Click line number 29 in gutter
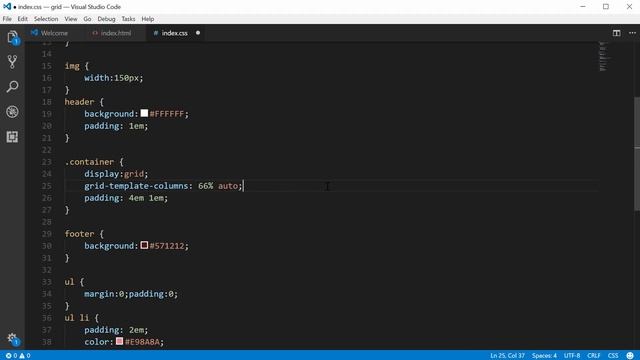 47,234
